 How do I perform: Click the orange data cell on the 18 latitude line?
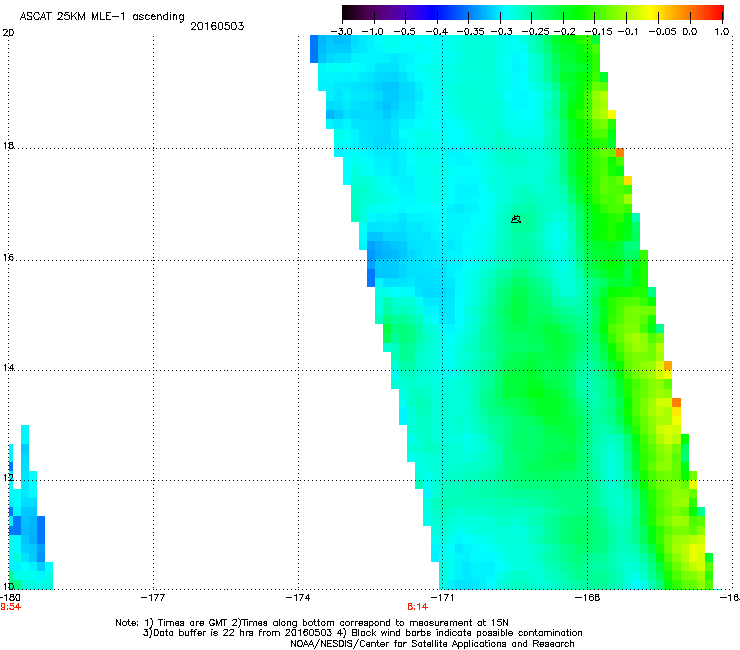pyautogui.click(x=620, y=152)
